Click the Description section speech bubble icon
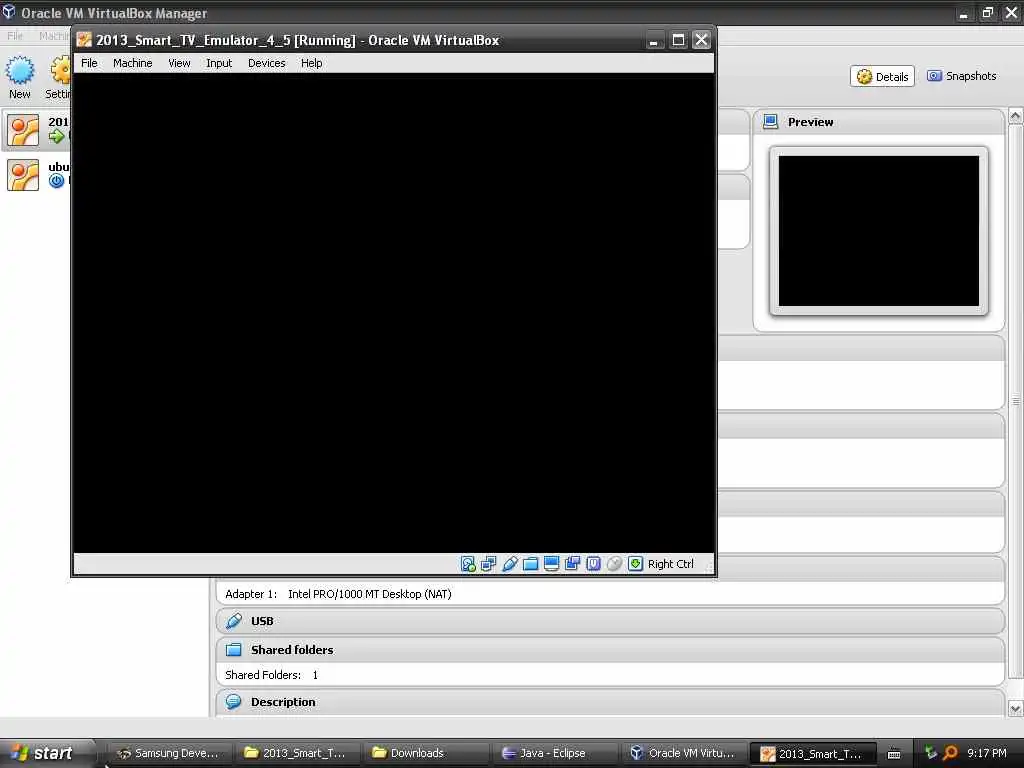The height and width of the screenshot is (768, 1024). pyautogui.click(x=234, y=702)
